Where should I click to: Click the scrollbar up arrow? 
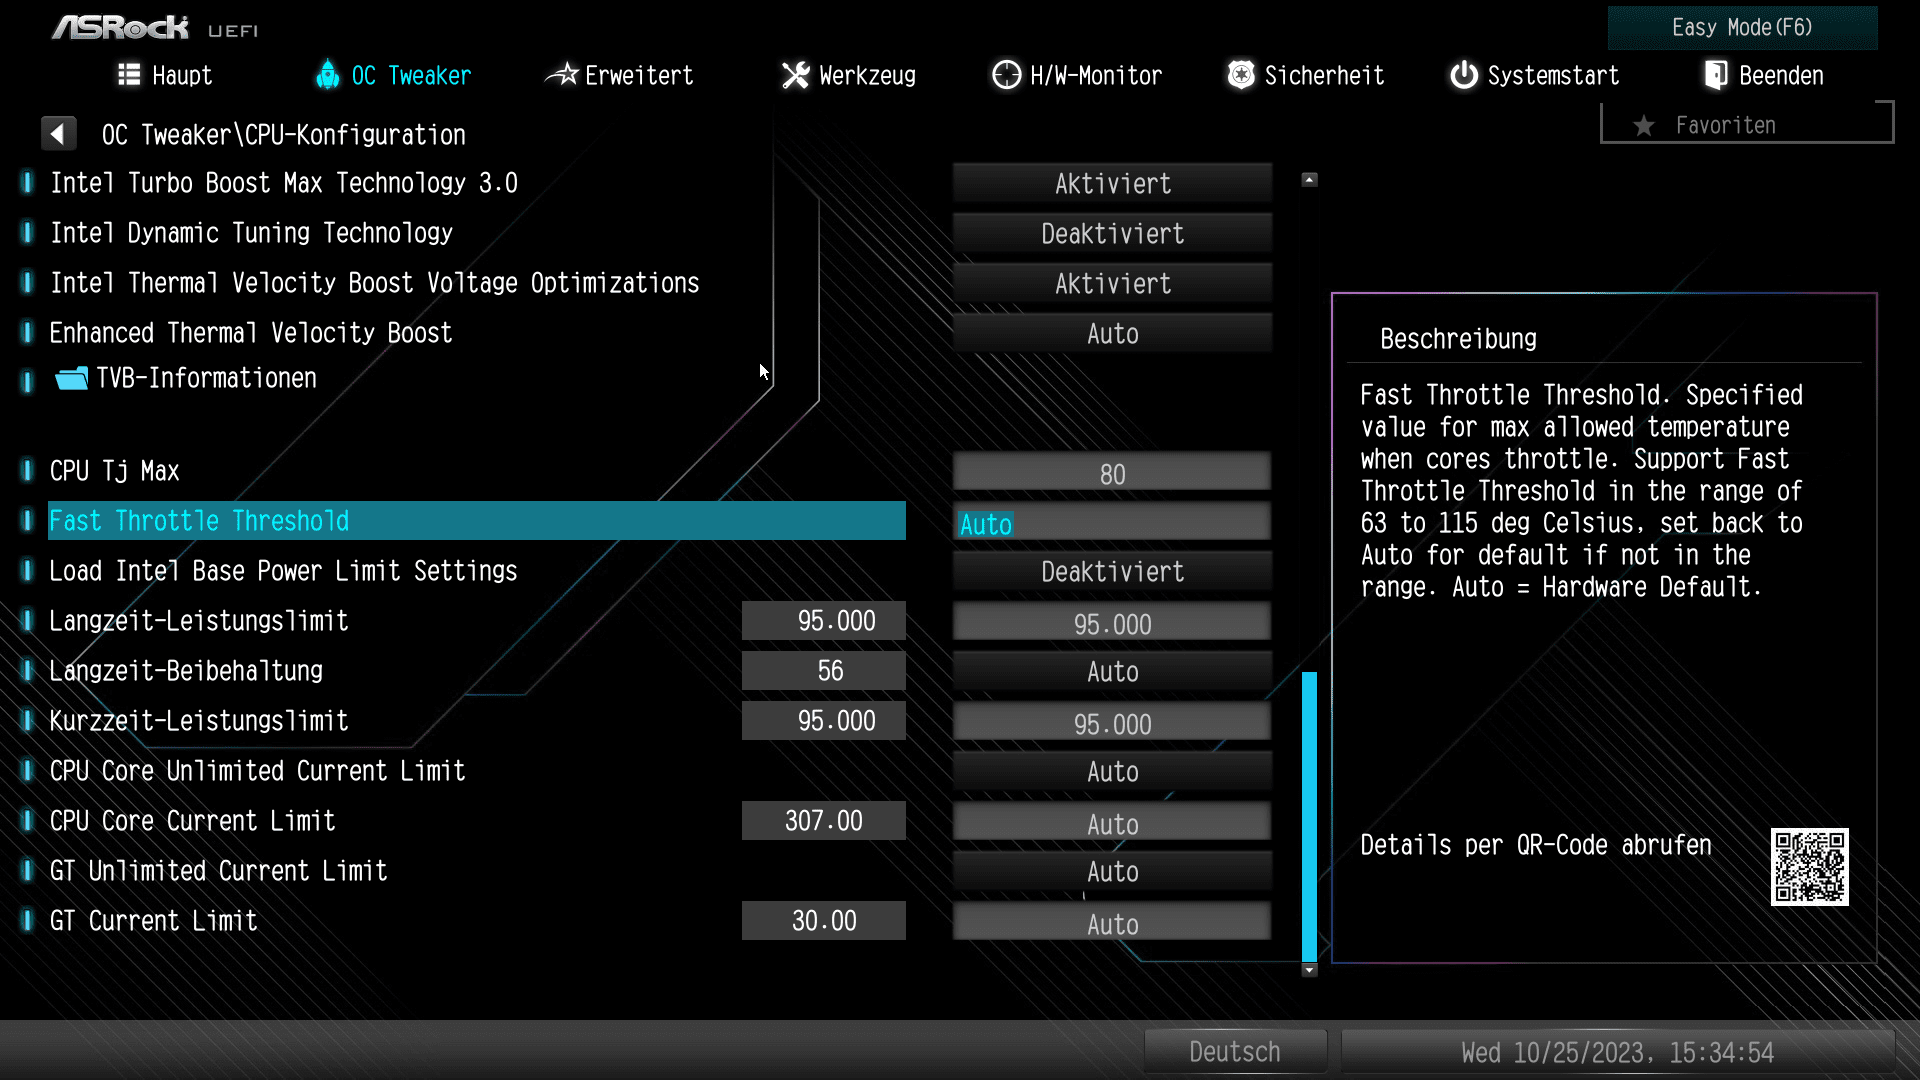(x=1309, y=180)
